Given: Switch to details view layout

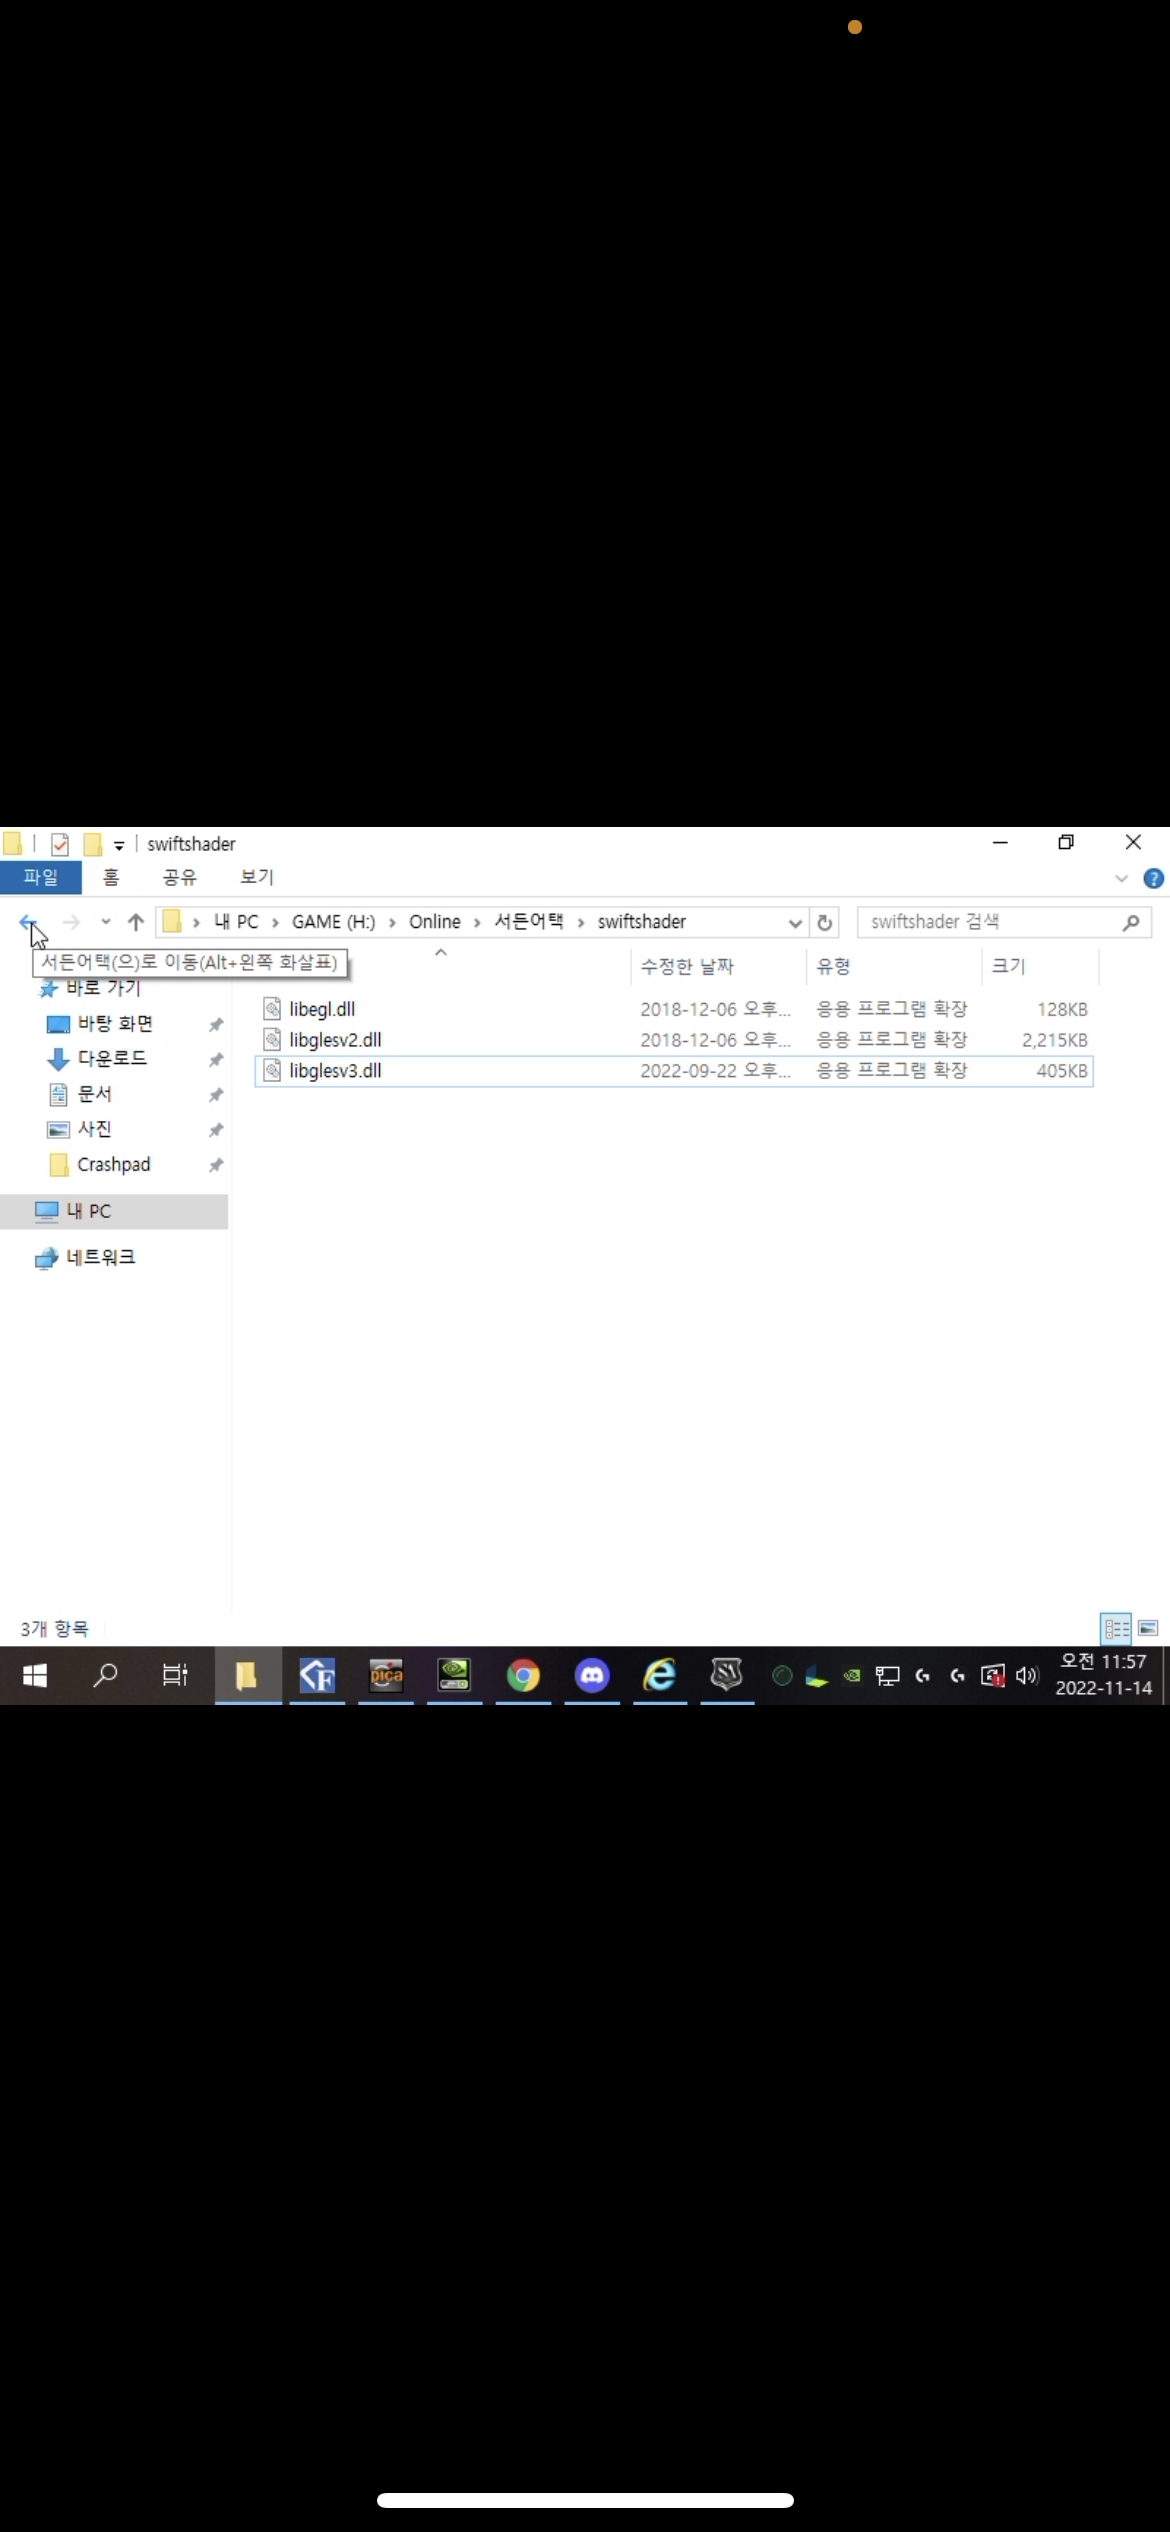Looking at the screenshot, I should tap(1116, 1628).
